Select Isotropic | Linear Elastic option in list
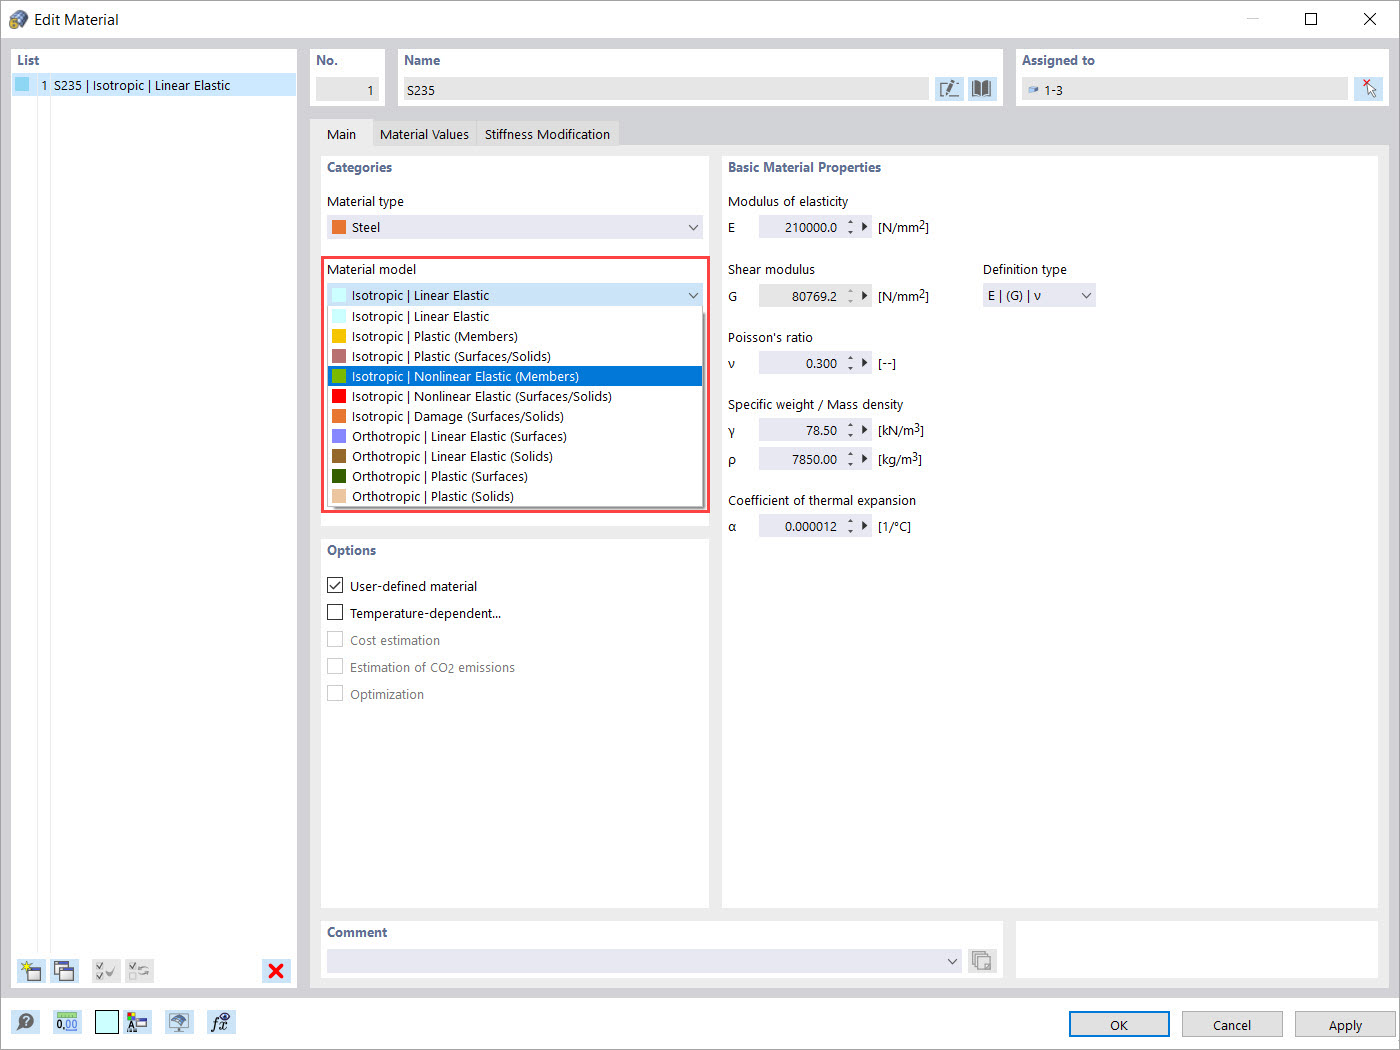Viewport: 1400px width, 1050px height. [x=515, y=316]
